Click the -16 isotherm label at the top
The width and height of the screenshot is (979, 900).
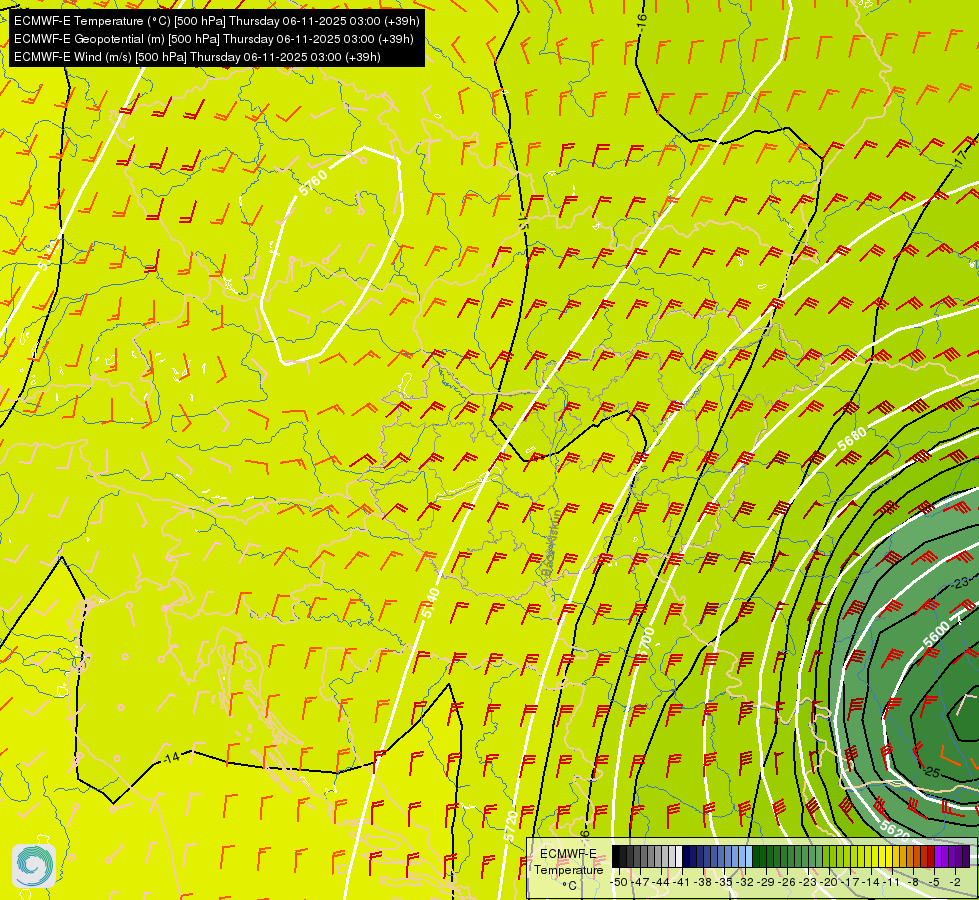(x=641, y=21)
